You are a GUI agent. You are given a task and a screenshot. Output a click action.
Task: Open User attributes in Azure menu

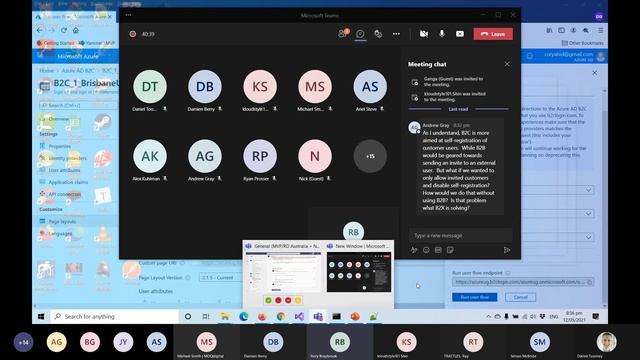click(x=64, y=170)
